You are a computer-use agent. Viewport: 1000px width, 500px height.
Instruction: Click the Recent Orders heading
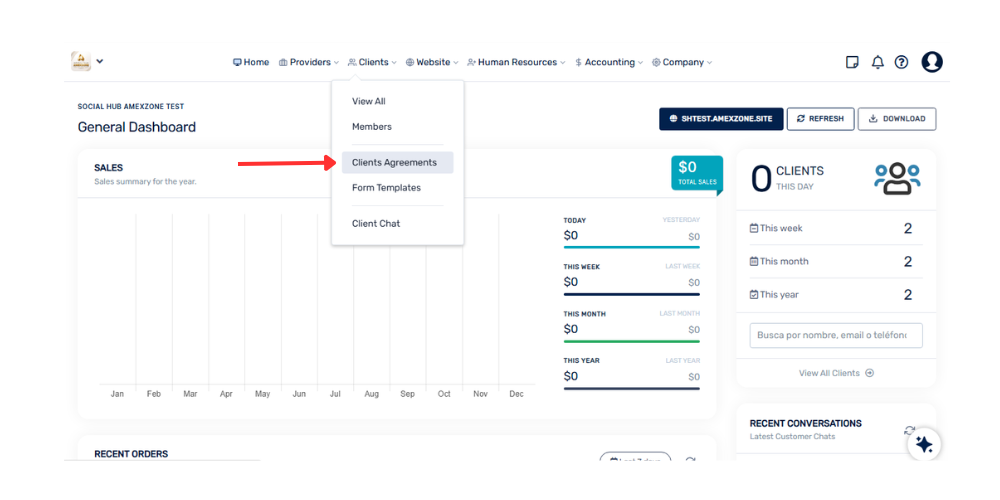click(131, 454)
